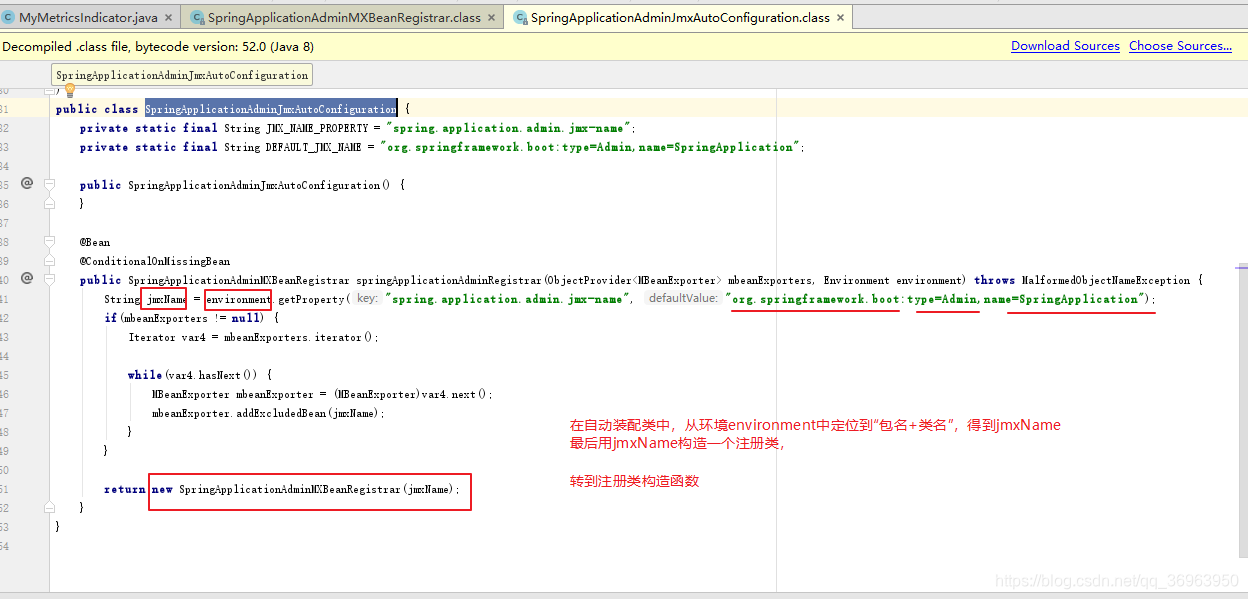Select the SpringApplicationAdminJmxAutoConfiguration.class tab
Screen dimensions: 1248x599
coord(680,18)
